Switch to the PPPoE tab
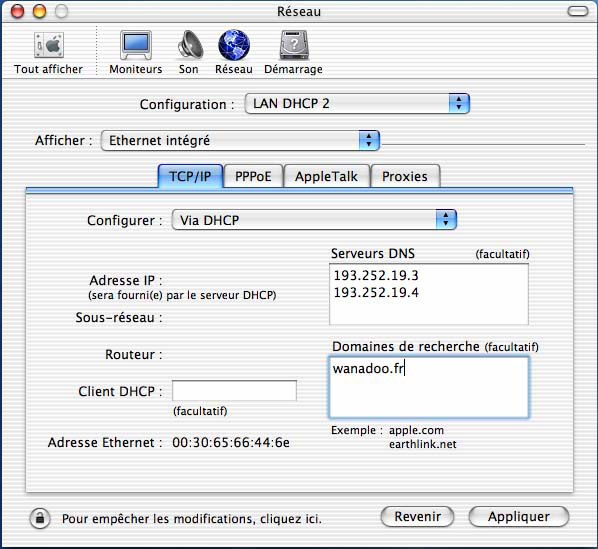This screenshot has height=549, width=598. click(253, 176)
